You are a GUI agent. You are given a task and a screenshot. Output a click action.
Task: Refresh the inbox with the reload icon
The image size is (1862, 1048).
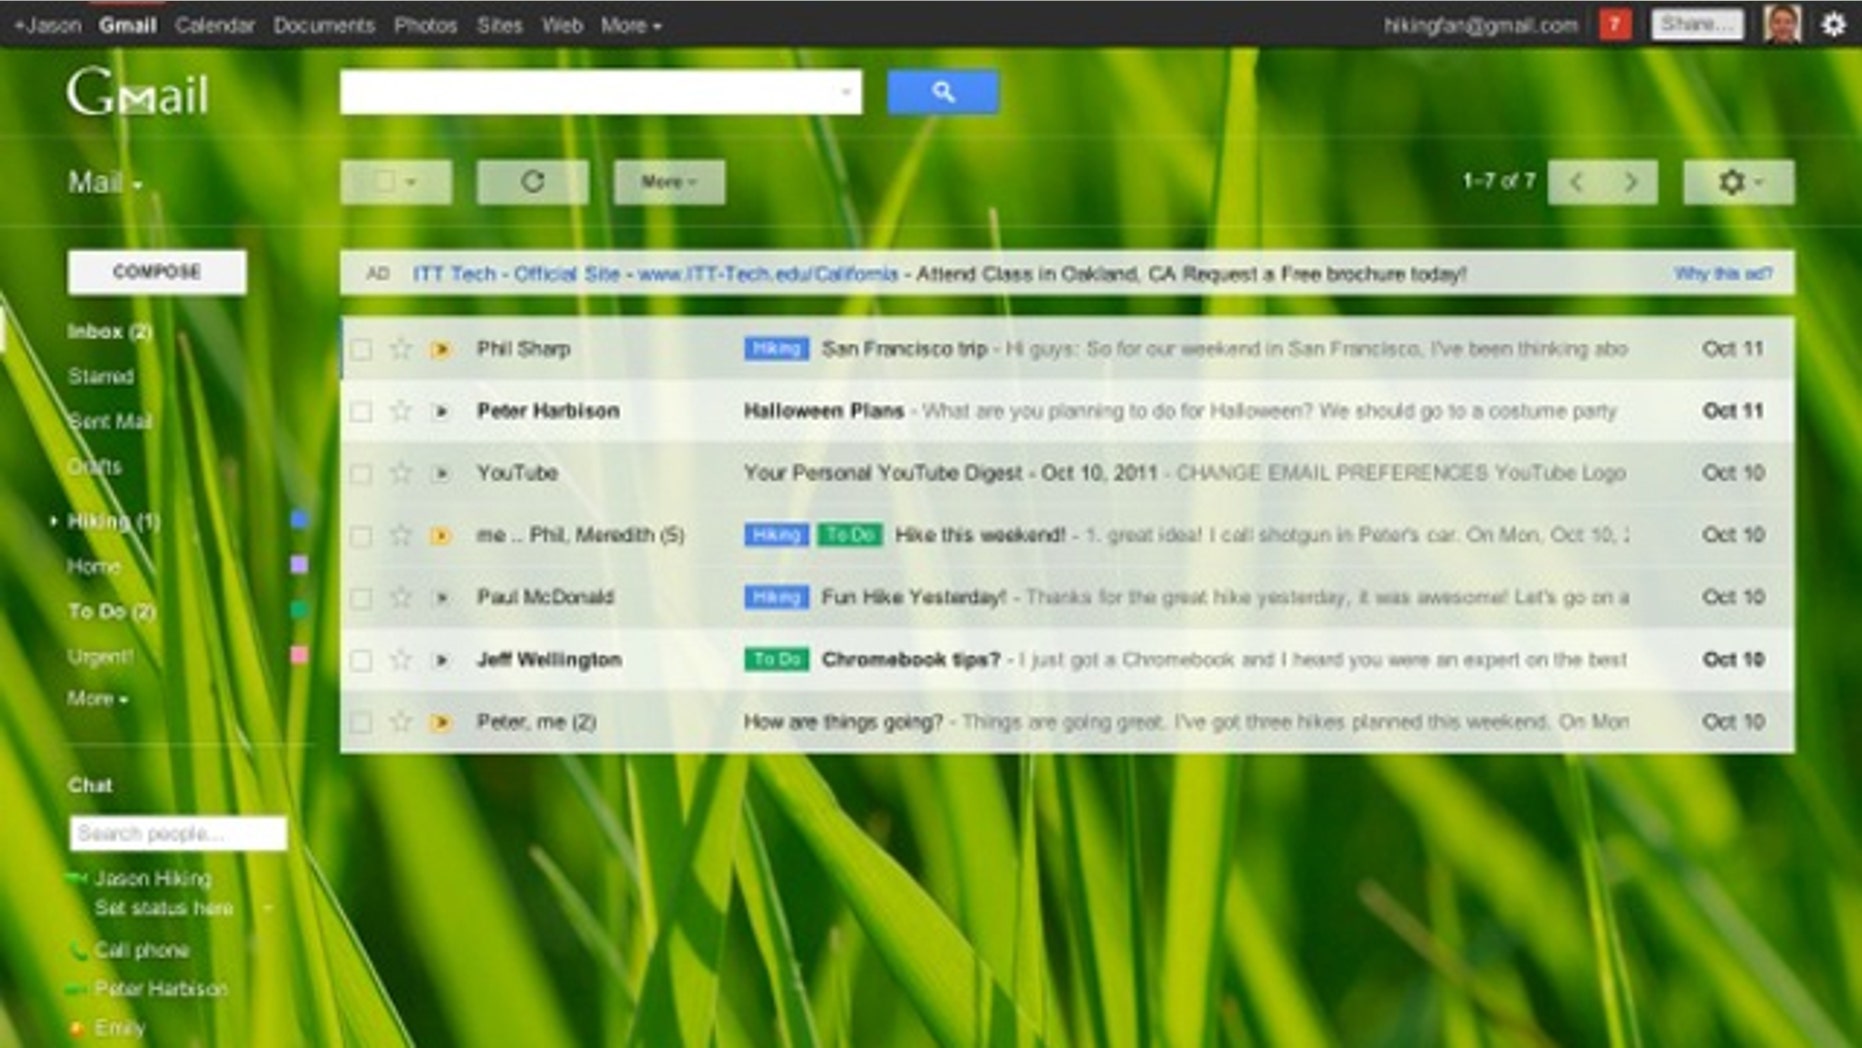(532, 182)
